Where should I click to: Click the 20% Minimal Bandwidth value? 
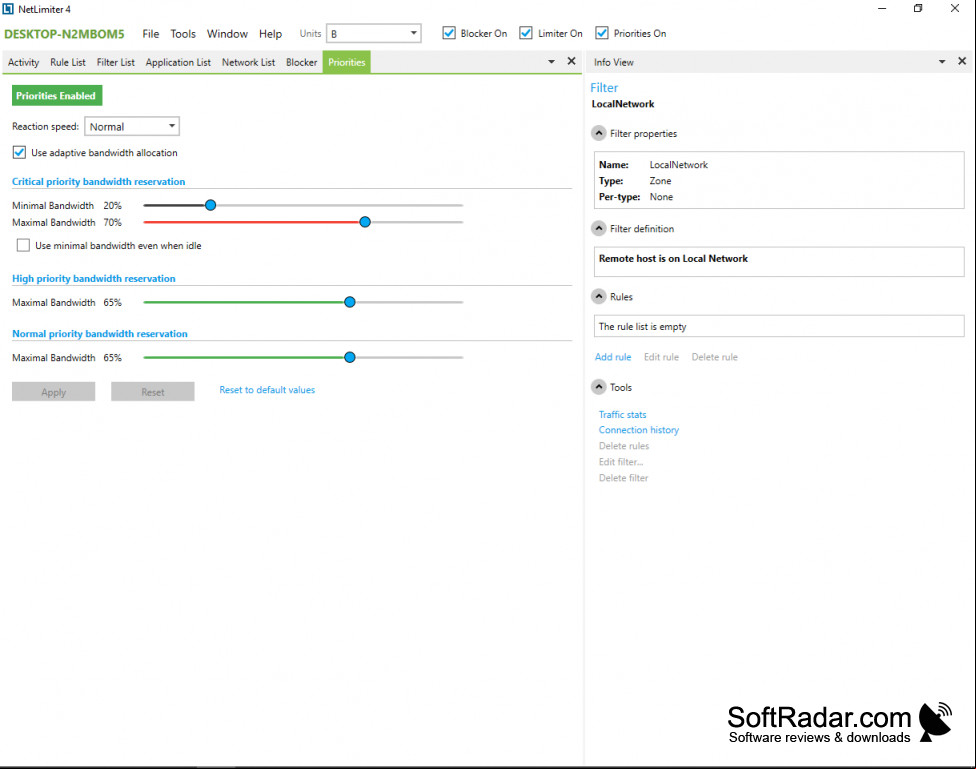click(x=113, y=205)
